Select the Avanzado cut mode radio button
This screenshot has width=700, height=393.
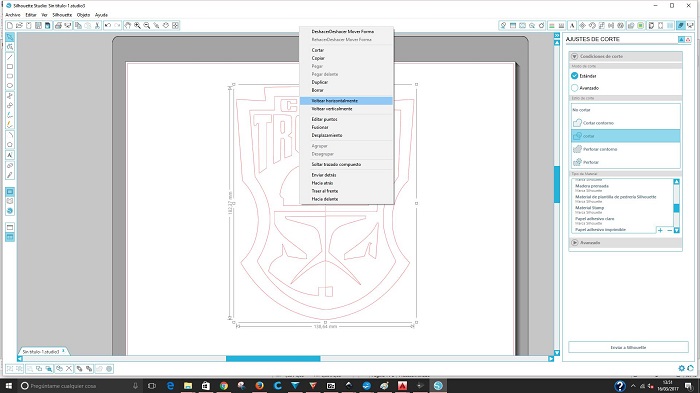(575, 88)
